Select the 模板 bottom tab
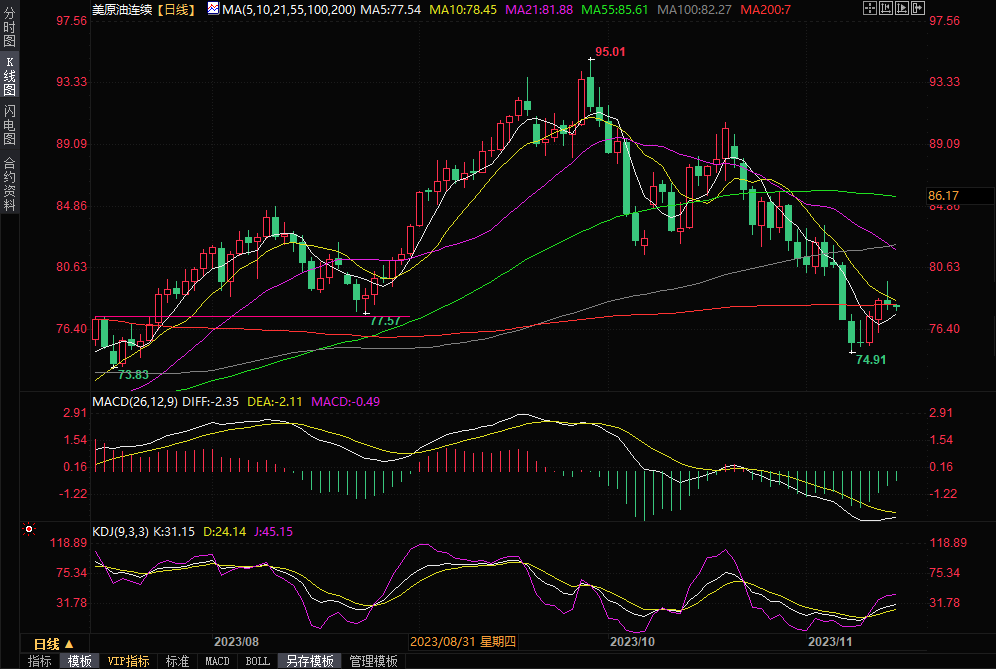Viewport: 996px width, 669px height. pos(80,661)
